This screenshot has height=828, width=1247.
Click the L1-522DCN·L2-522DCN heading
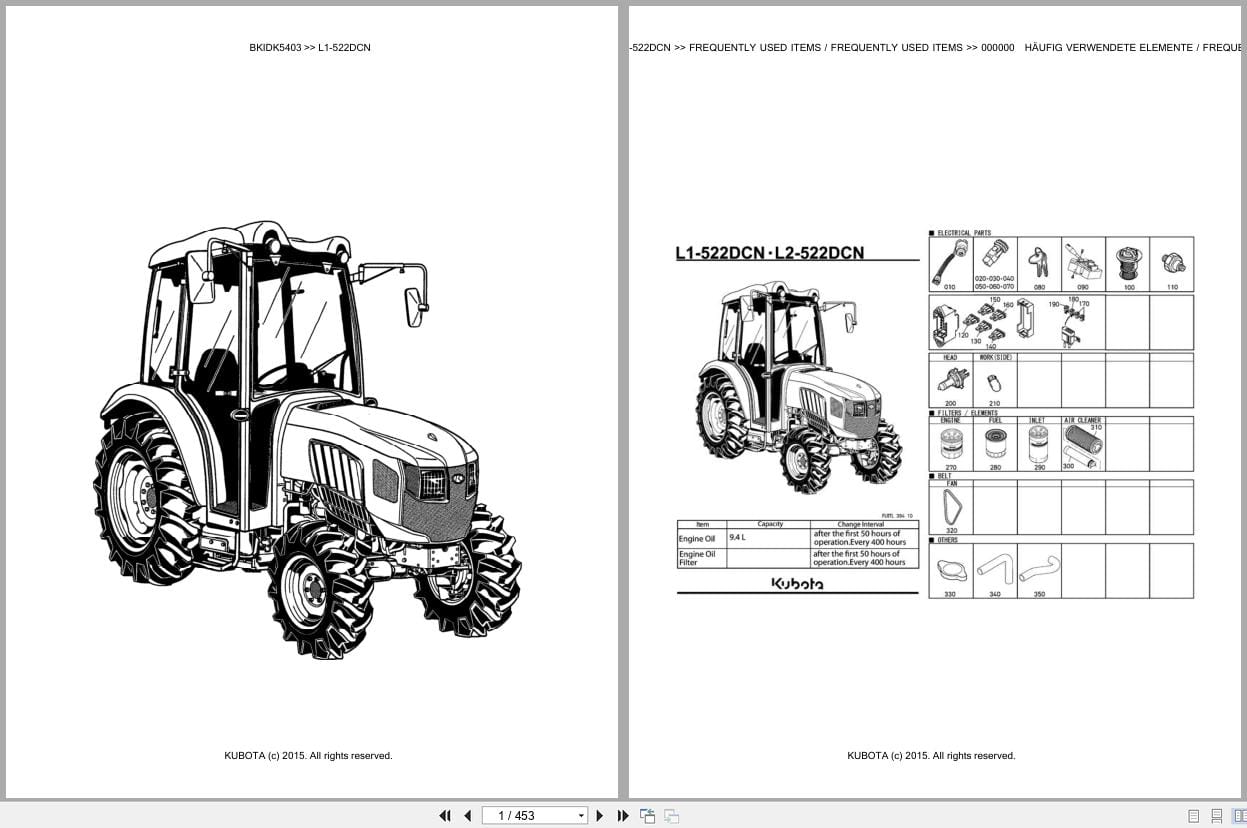(x=770, y=253)
